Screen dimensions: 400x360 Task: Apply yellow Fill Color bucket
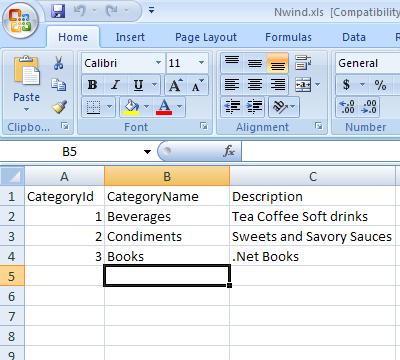(131, 107)
